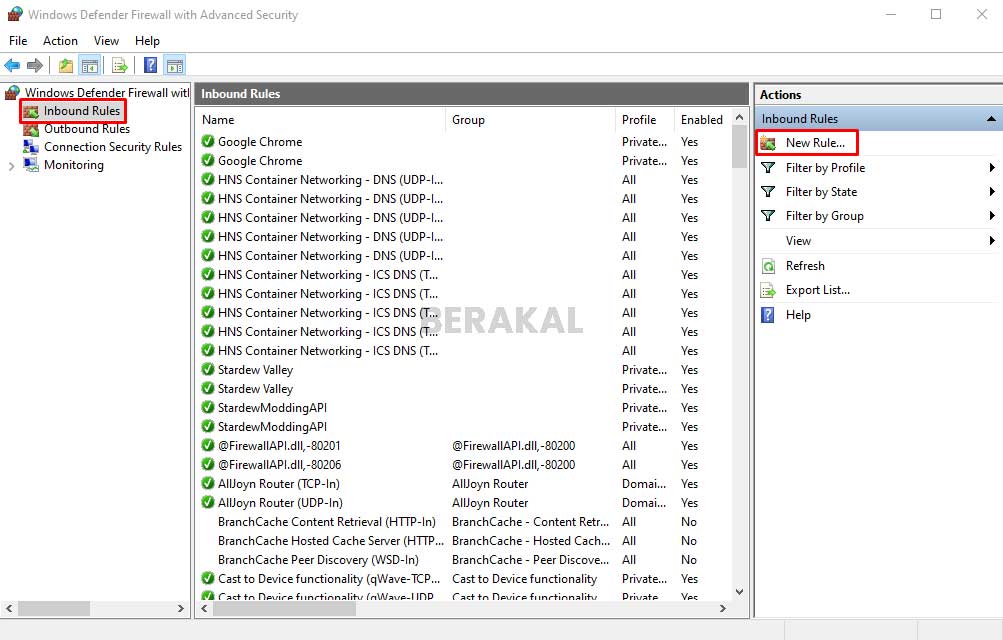Toggle Show/Hide Action Pane toolbar icon
The height and width of the screenshot is (640, 1003).
tap(175, 66)
